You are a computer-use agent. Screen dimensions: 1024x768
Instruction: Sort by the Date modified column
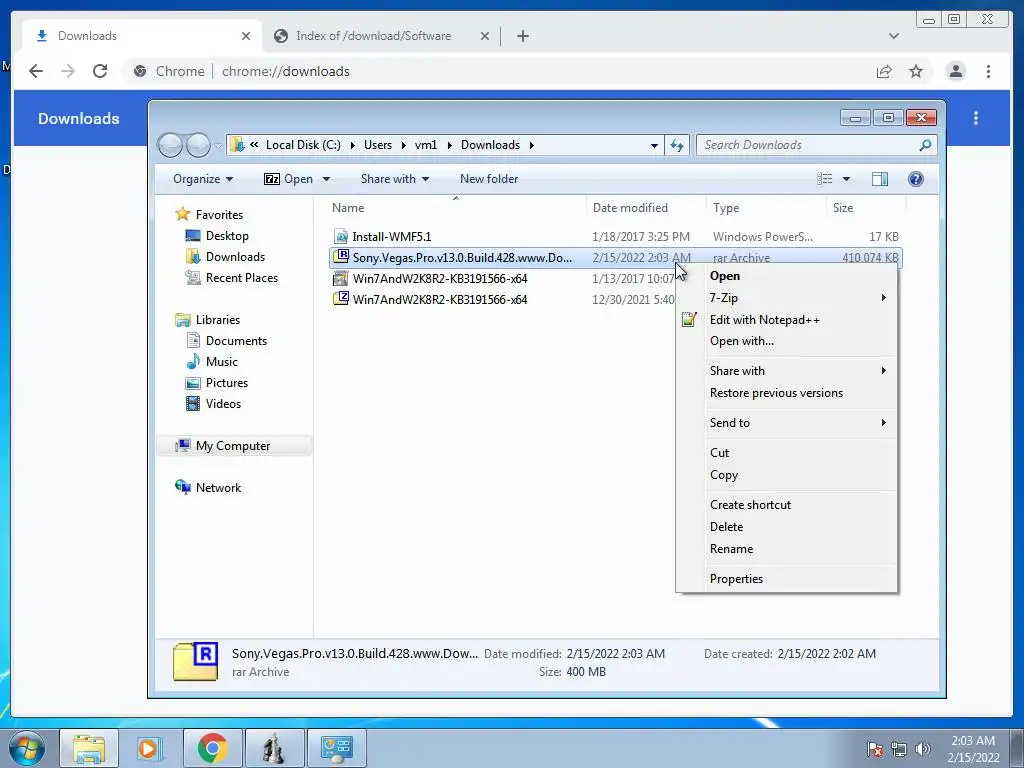[630, 208]
